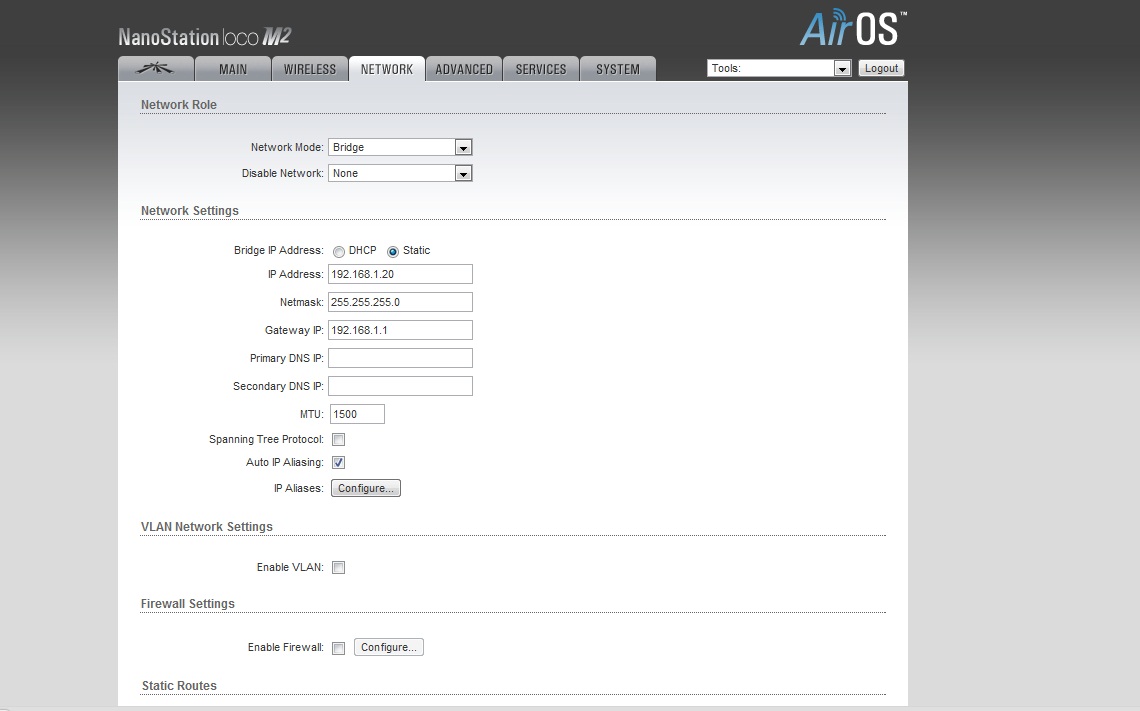Open the Ubiquiti logo tab
Screen dimensions: 1140x711
coord(156,69)
